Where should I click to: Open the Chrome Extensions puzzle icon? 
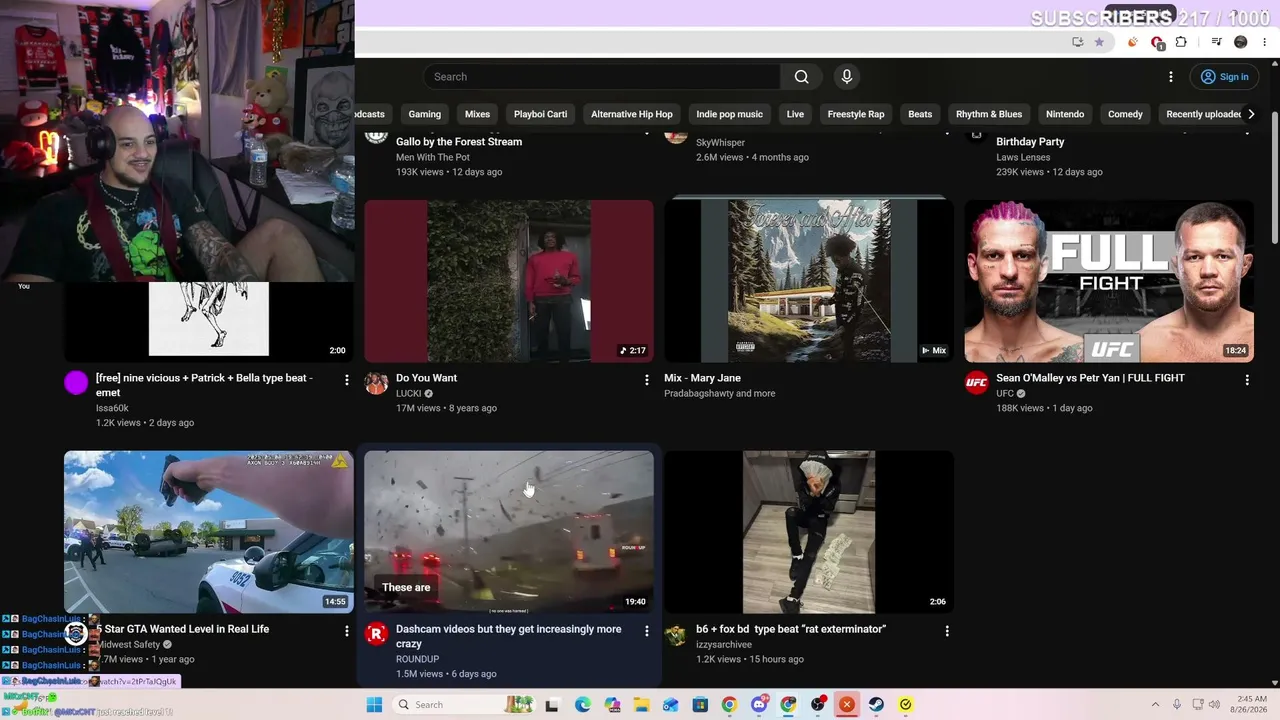[x=1181, y=42]
